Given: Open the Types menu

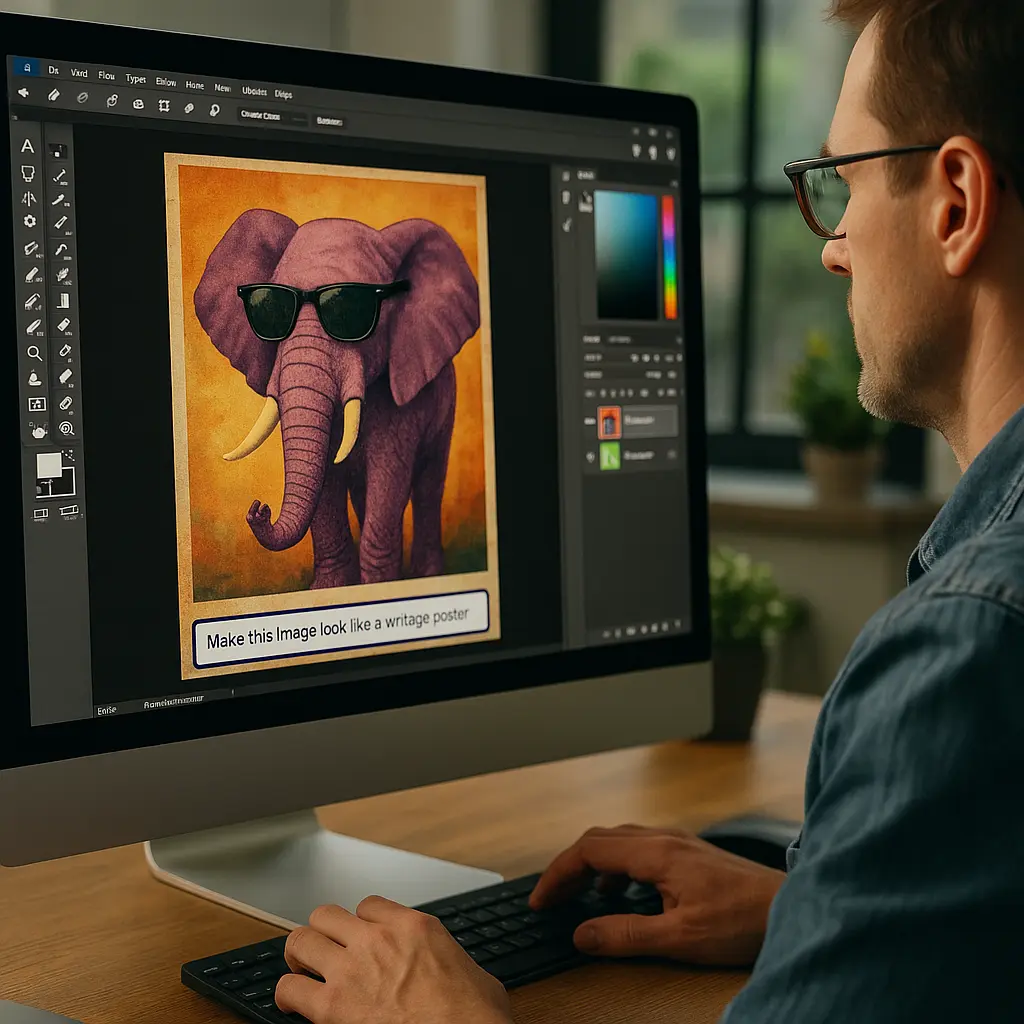Looking at the screenshot, I should pos(136,79).
